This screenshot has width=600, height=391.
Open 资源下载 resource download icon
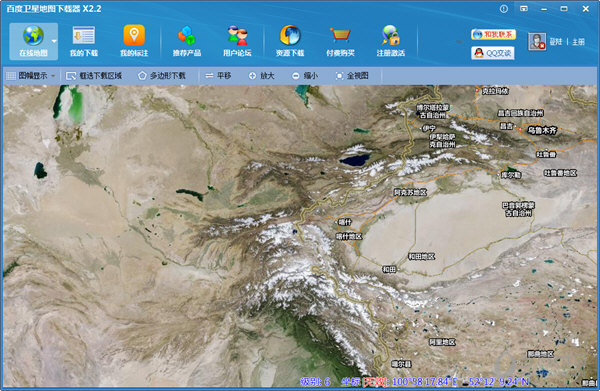point(290,41)
